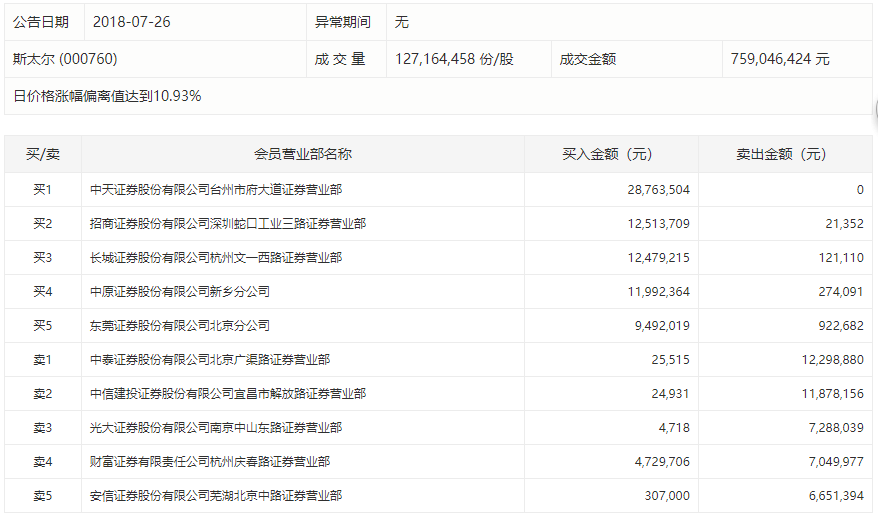
Task: Click the 买入金额（元） column header
Action: coord(607,155)
